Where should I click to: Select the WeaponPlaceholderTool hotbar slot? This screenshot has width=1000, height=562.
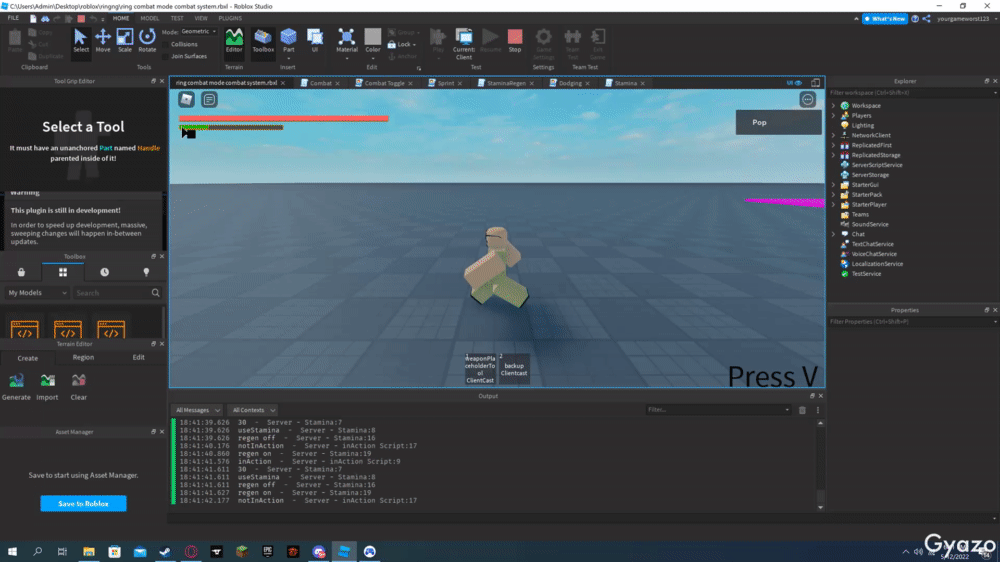(480, 369)
